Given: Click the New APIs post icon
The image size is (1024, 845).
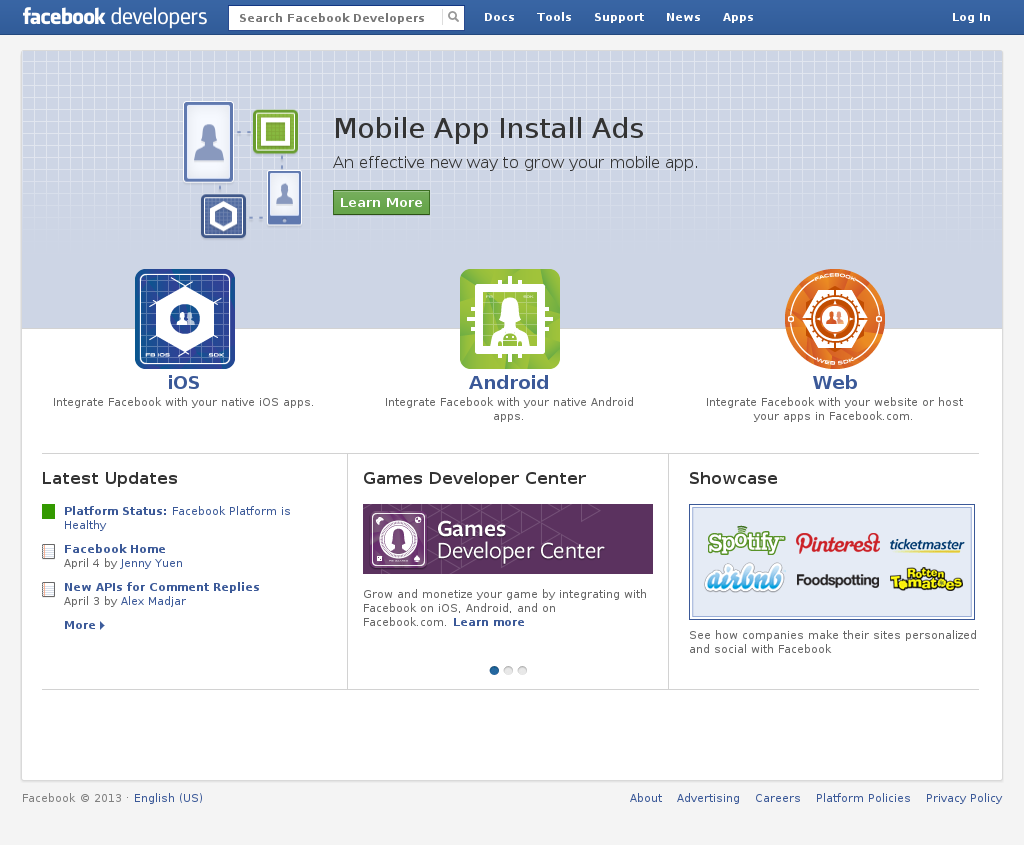Looking at the screenshot, I should pyautogui.click(x=49, y=589).
